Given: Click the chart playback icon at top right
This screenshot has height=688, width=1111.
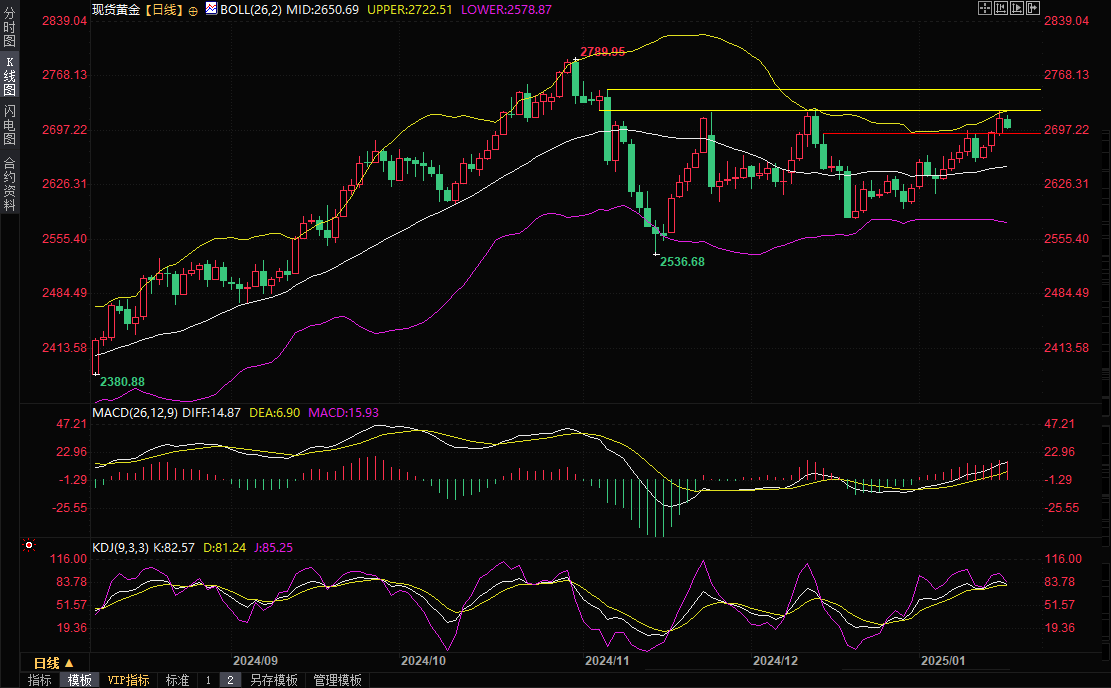Looking at the screenshot, I should [x=1018, y=8].
